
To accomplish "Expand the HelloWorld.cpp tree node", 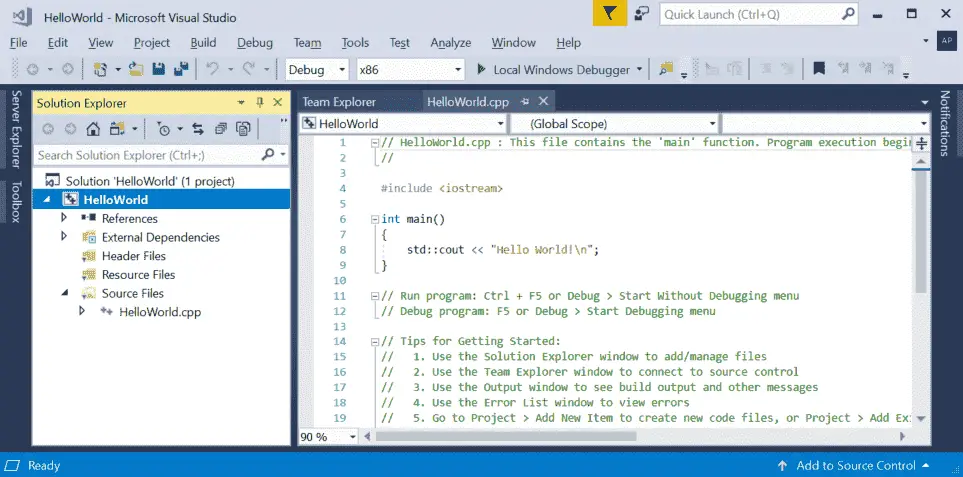I will (x=82, y=311).
